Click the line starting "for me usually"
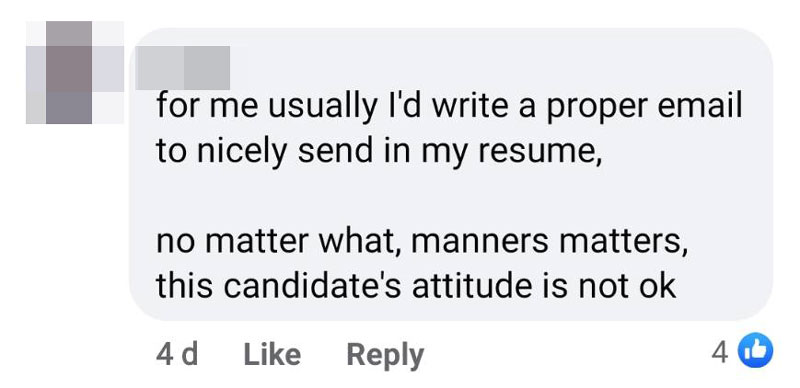The height and width of the screenshot is (388, 800). (x=449, y=107)
